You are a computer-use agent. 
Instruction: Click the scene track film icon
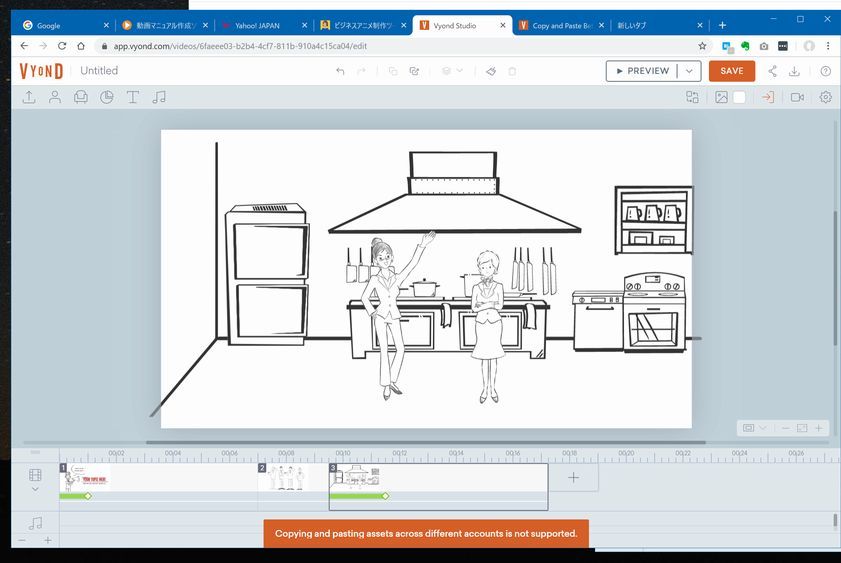(x=35, y=475)
